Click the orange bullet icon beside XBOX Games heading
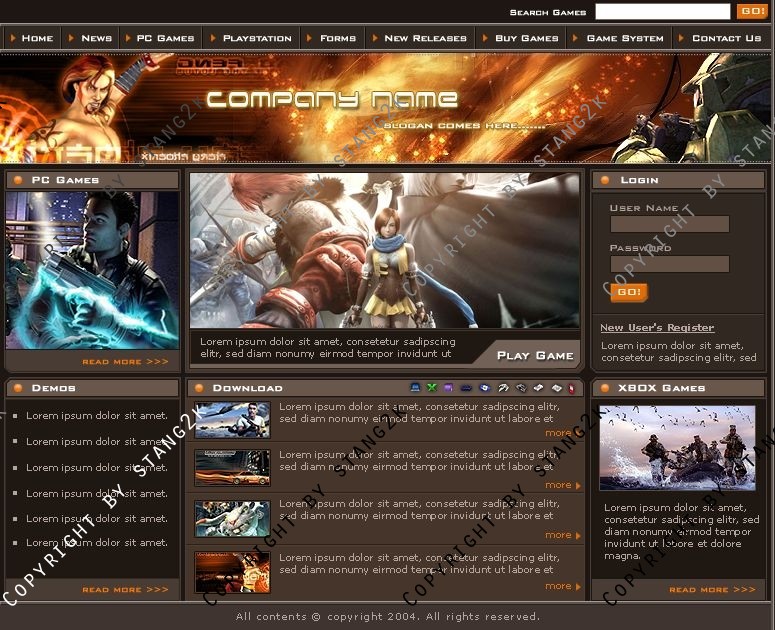The width and height of the screenshot is (775, 630). pos(605,388)
